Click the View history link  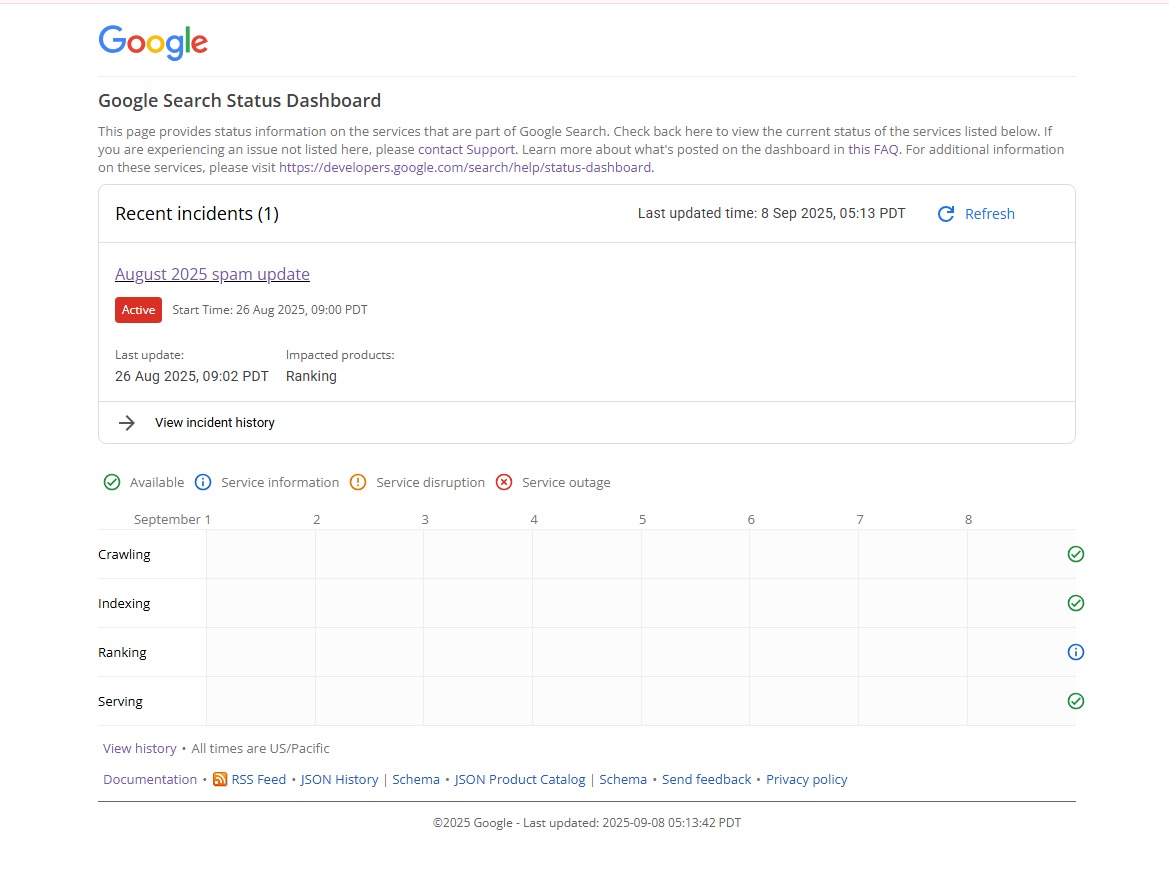pyautogui.click(x=139, y=748)
